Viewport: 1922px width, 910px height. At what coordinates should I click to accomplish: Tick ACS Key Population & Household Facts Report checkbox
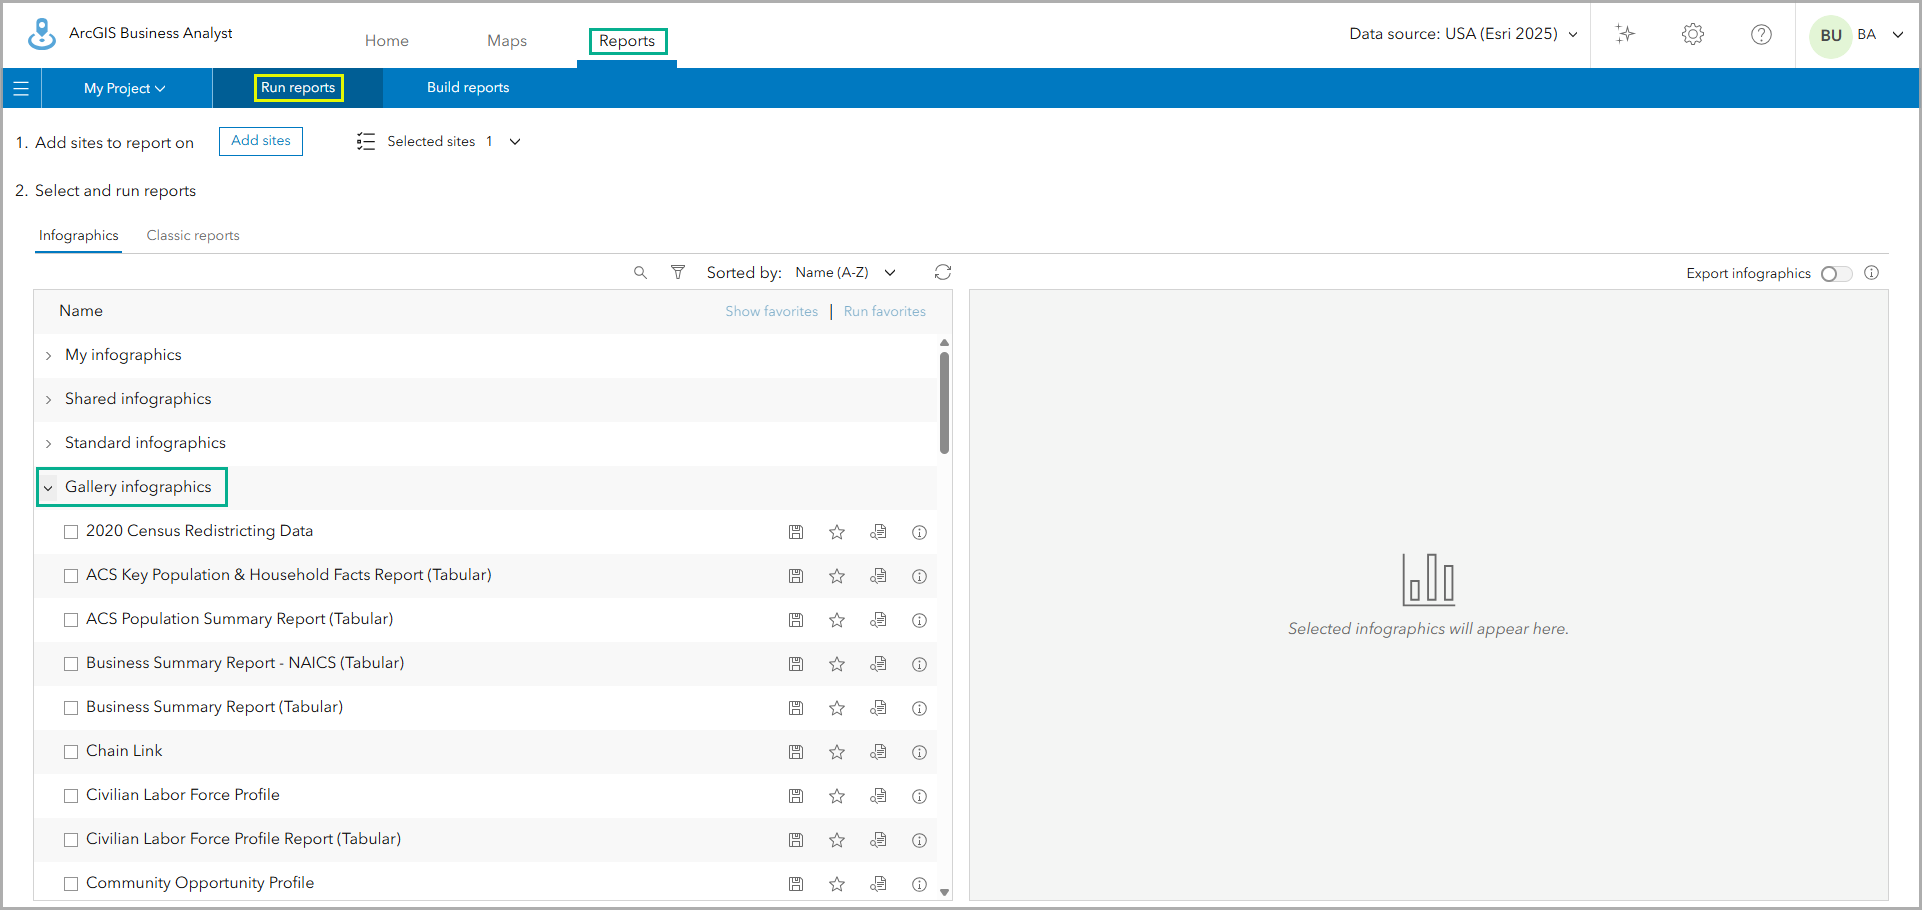71,576
